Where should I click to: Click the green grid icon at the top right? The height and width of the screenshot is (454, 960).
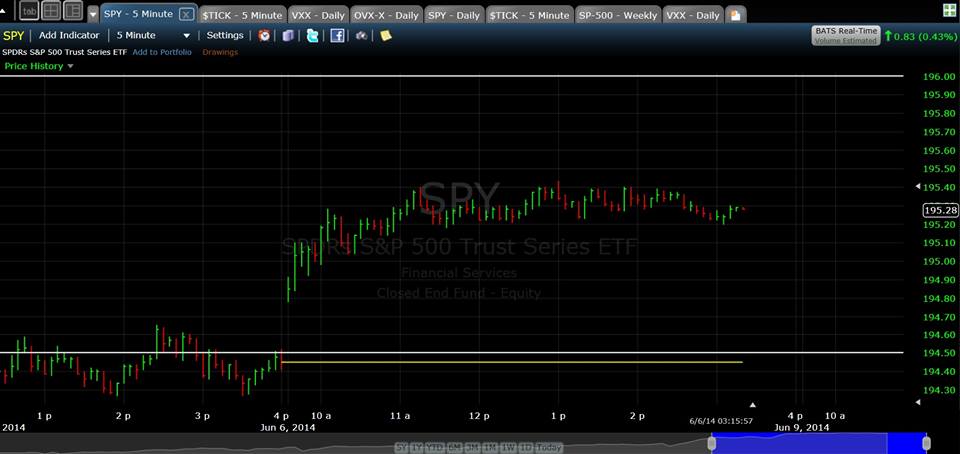pyautogui.click(x=952, y=10)
